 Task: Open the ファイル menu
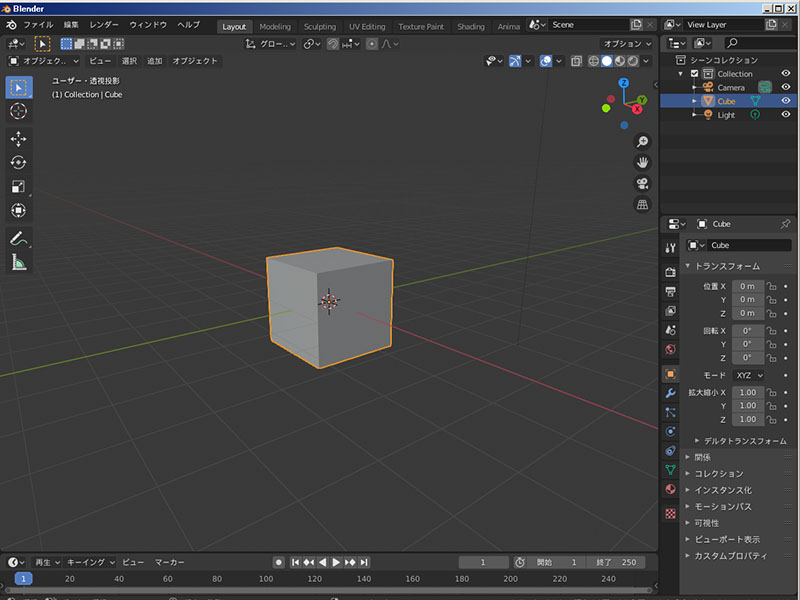click(38, 25)
